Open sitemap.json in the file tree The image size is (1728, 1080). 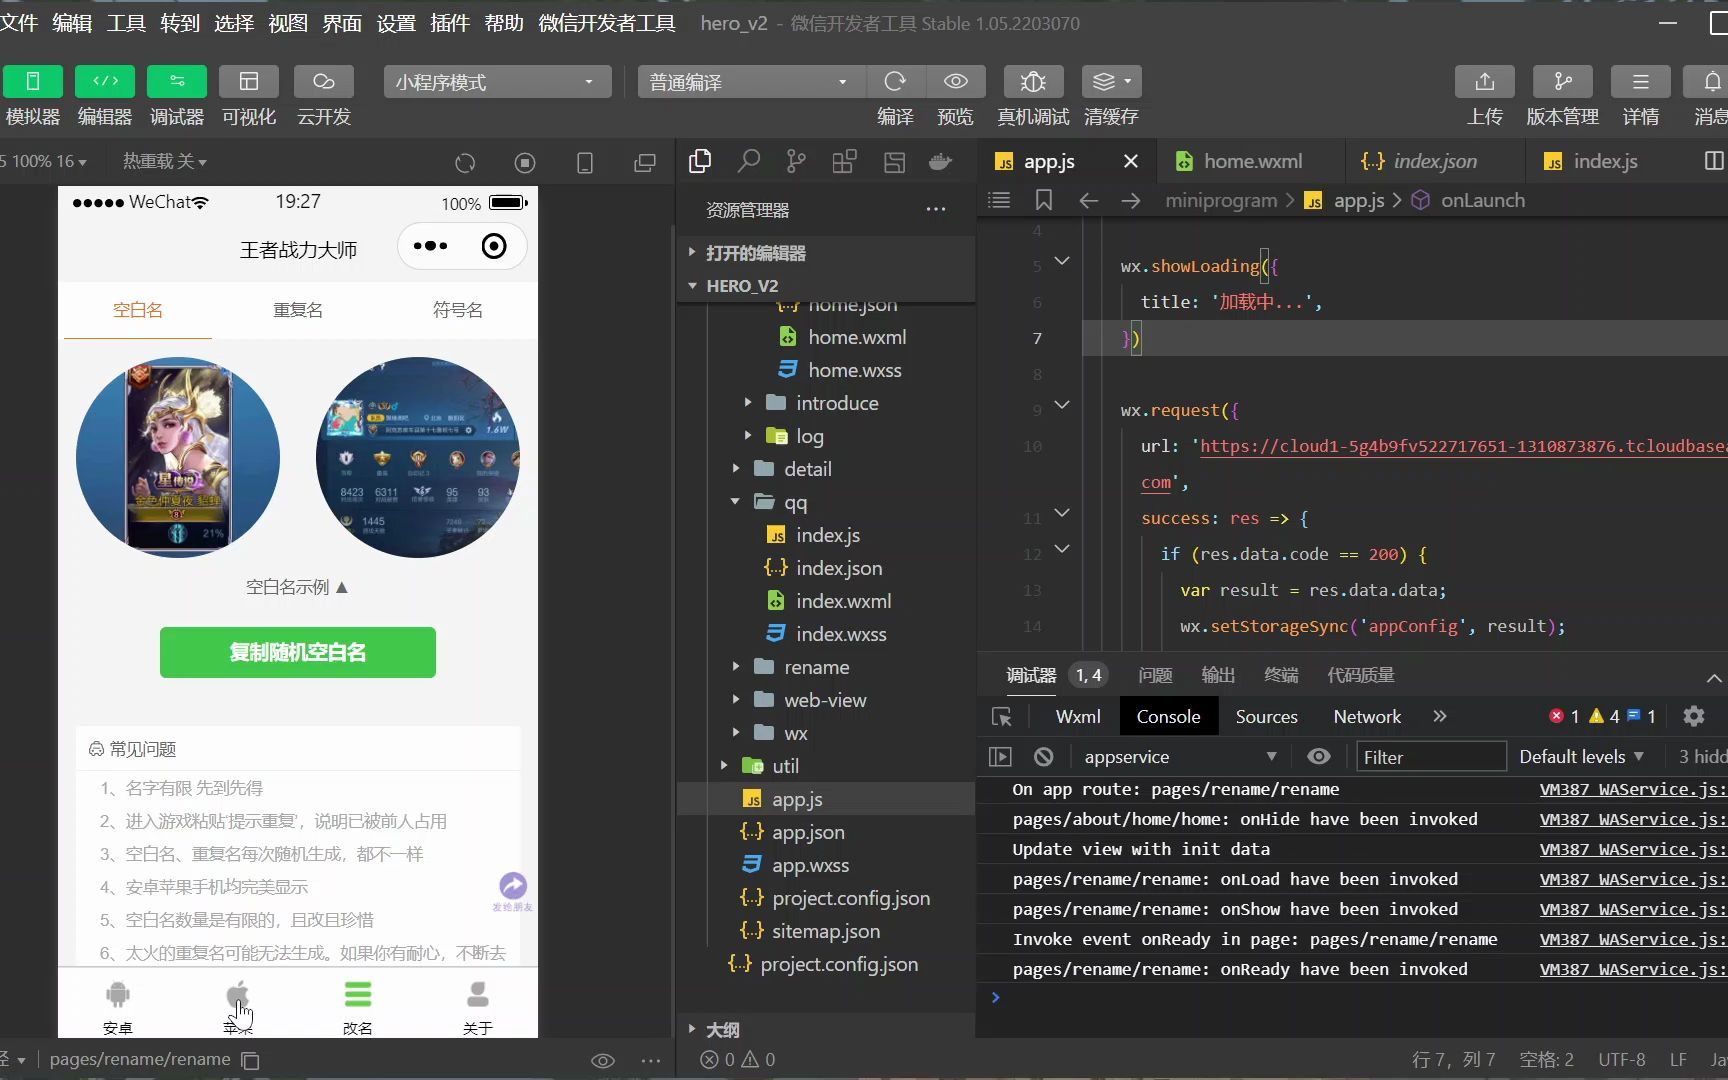point(825,931)
